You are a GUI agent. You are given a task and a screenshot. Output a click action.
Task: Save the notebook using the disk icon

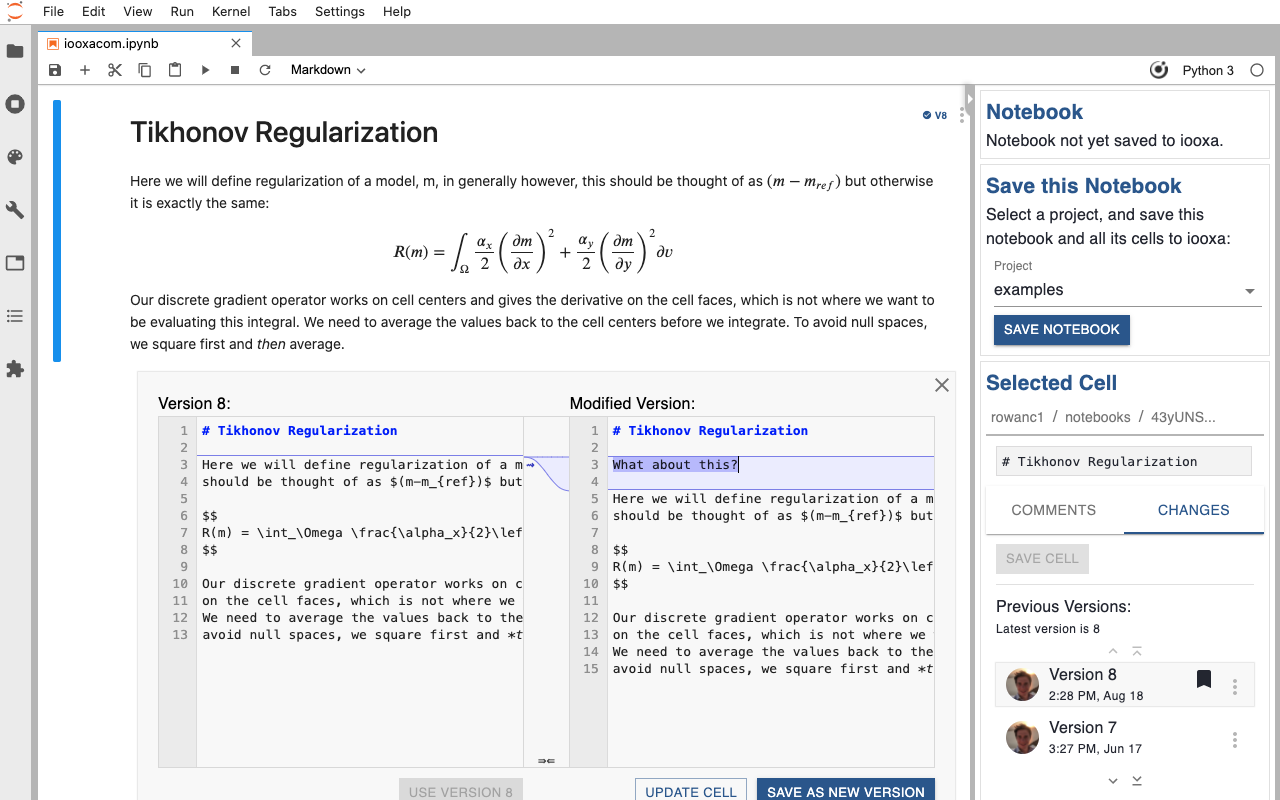click(x=54, y=70)
